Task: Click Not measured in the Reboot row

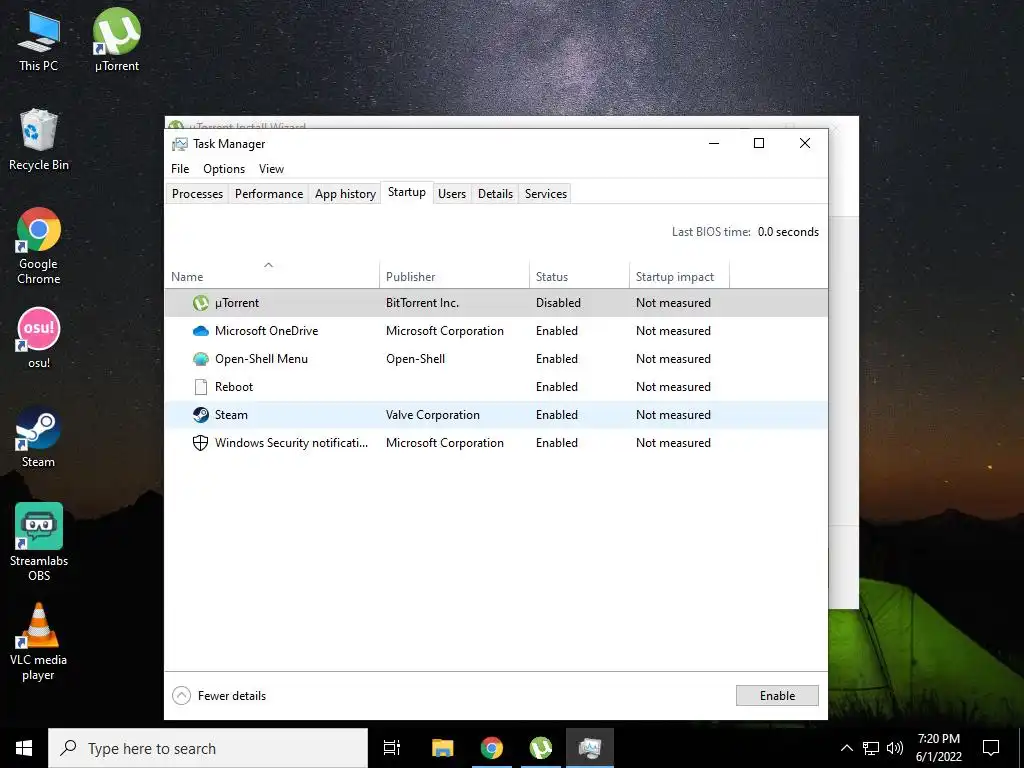Action: click(673, 387)
